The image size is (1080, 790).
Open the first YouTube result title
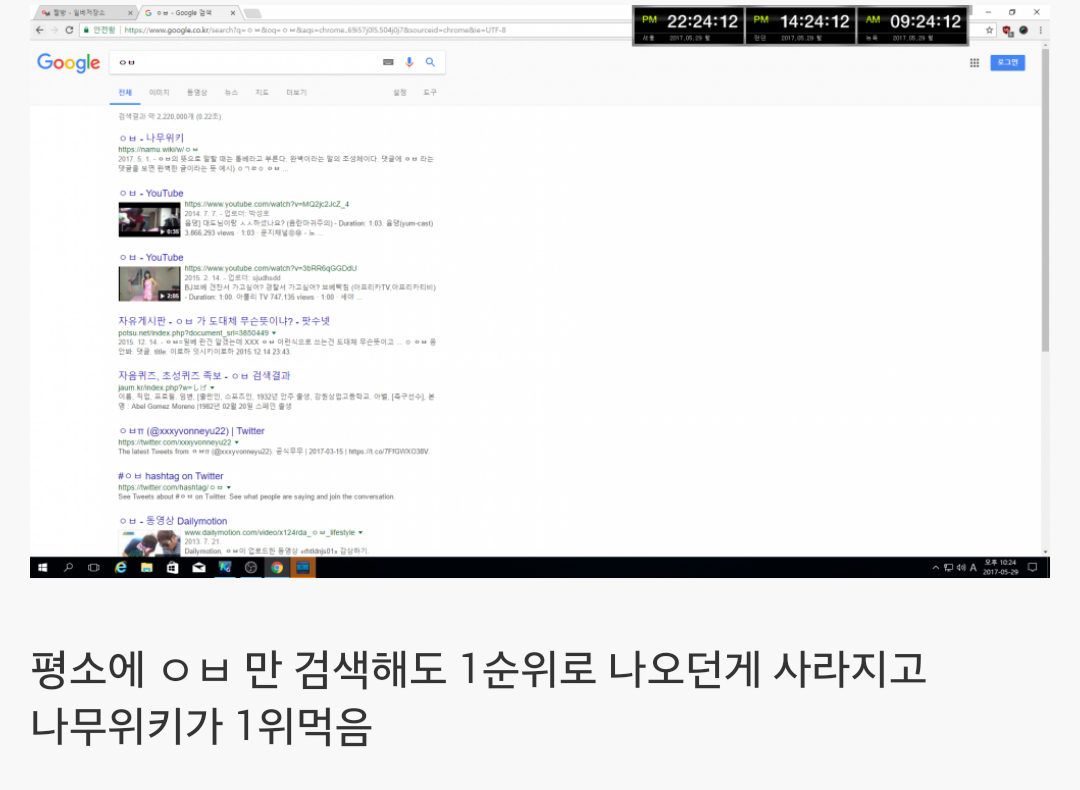point(151,194)
